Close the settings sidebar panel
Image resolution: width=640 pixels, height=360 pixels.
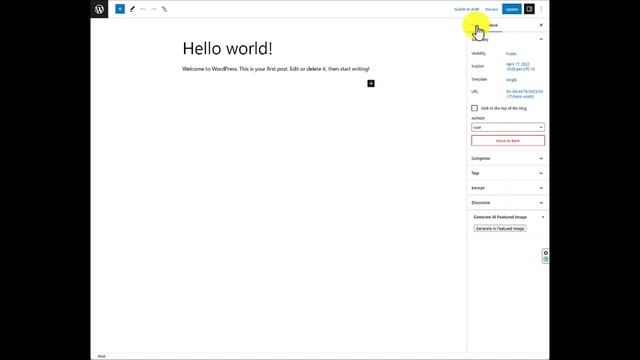(x=541, y=25)
